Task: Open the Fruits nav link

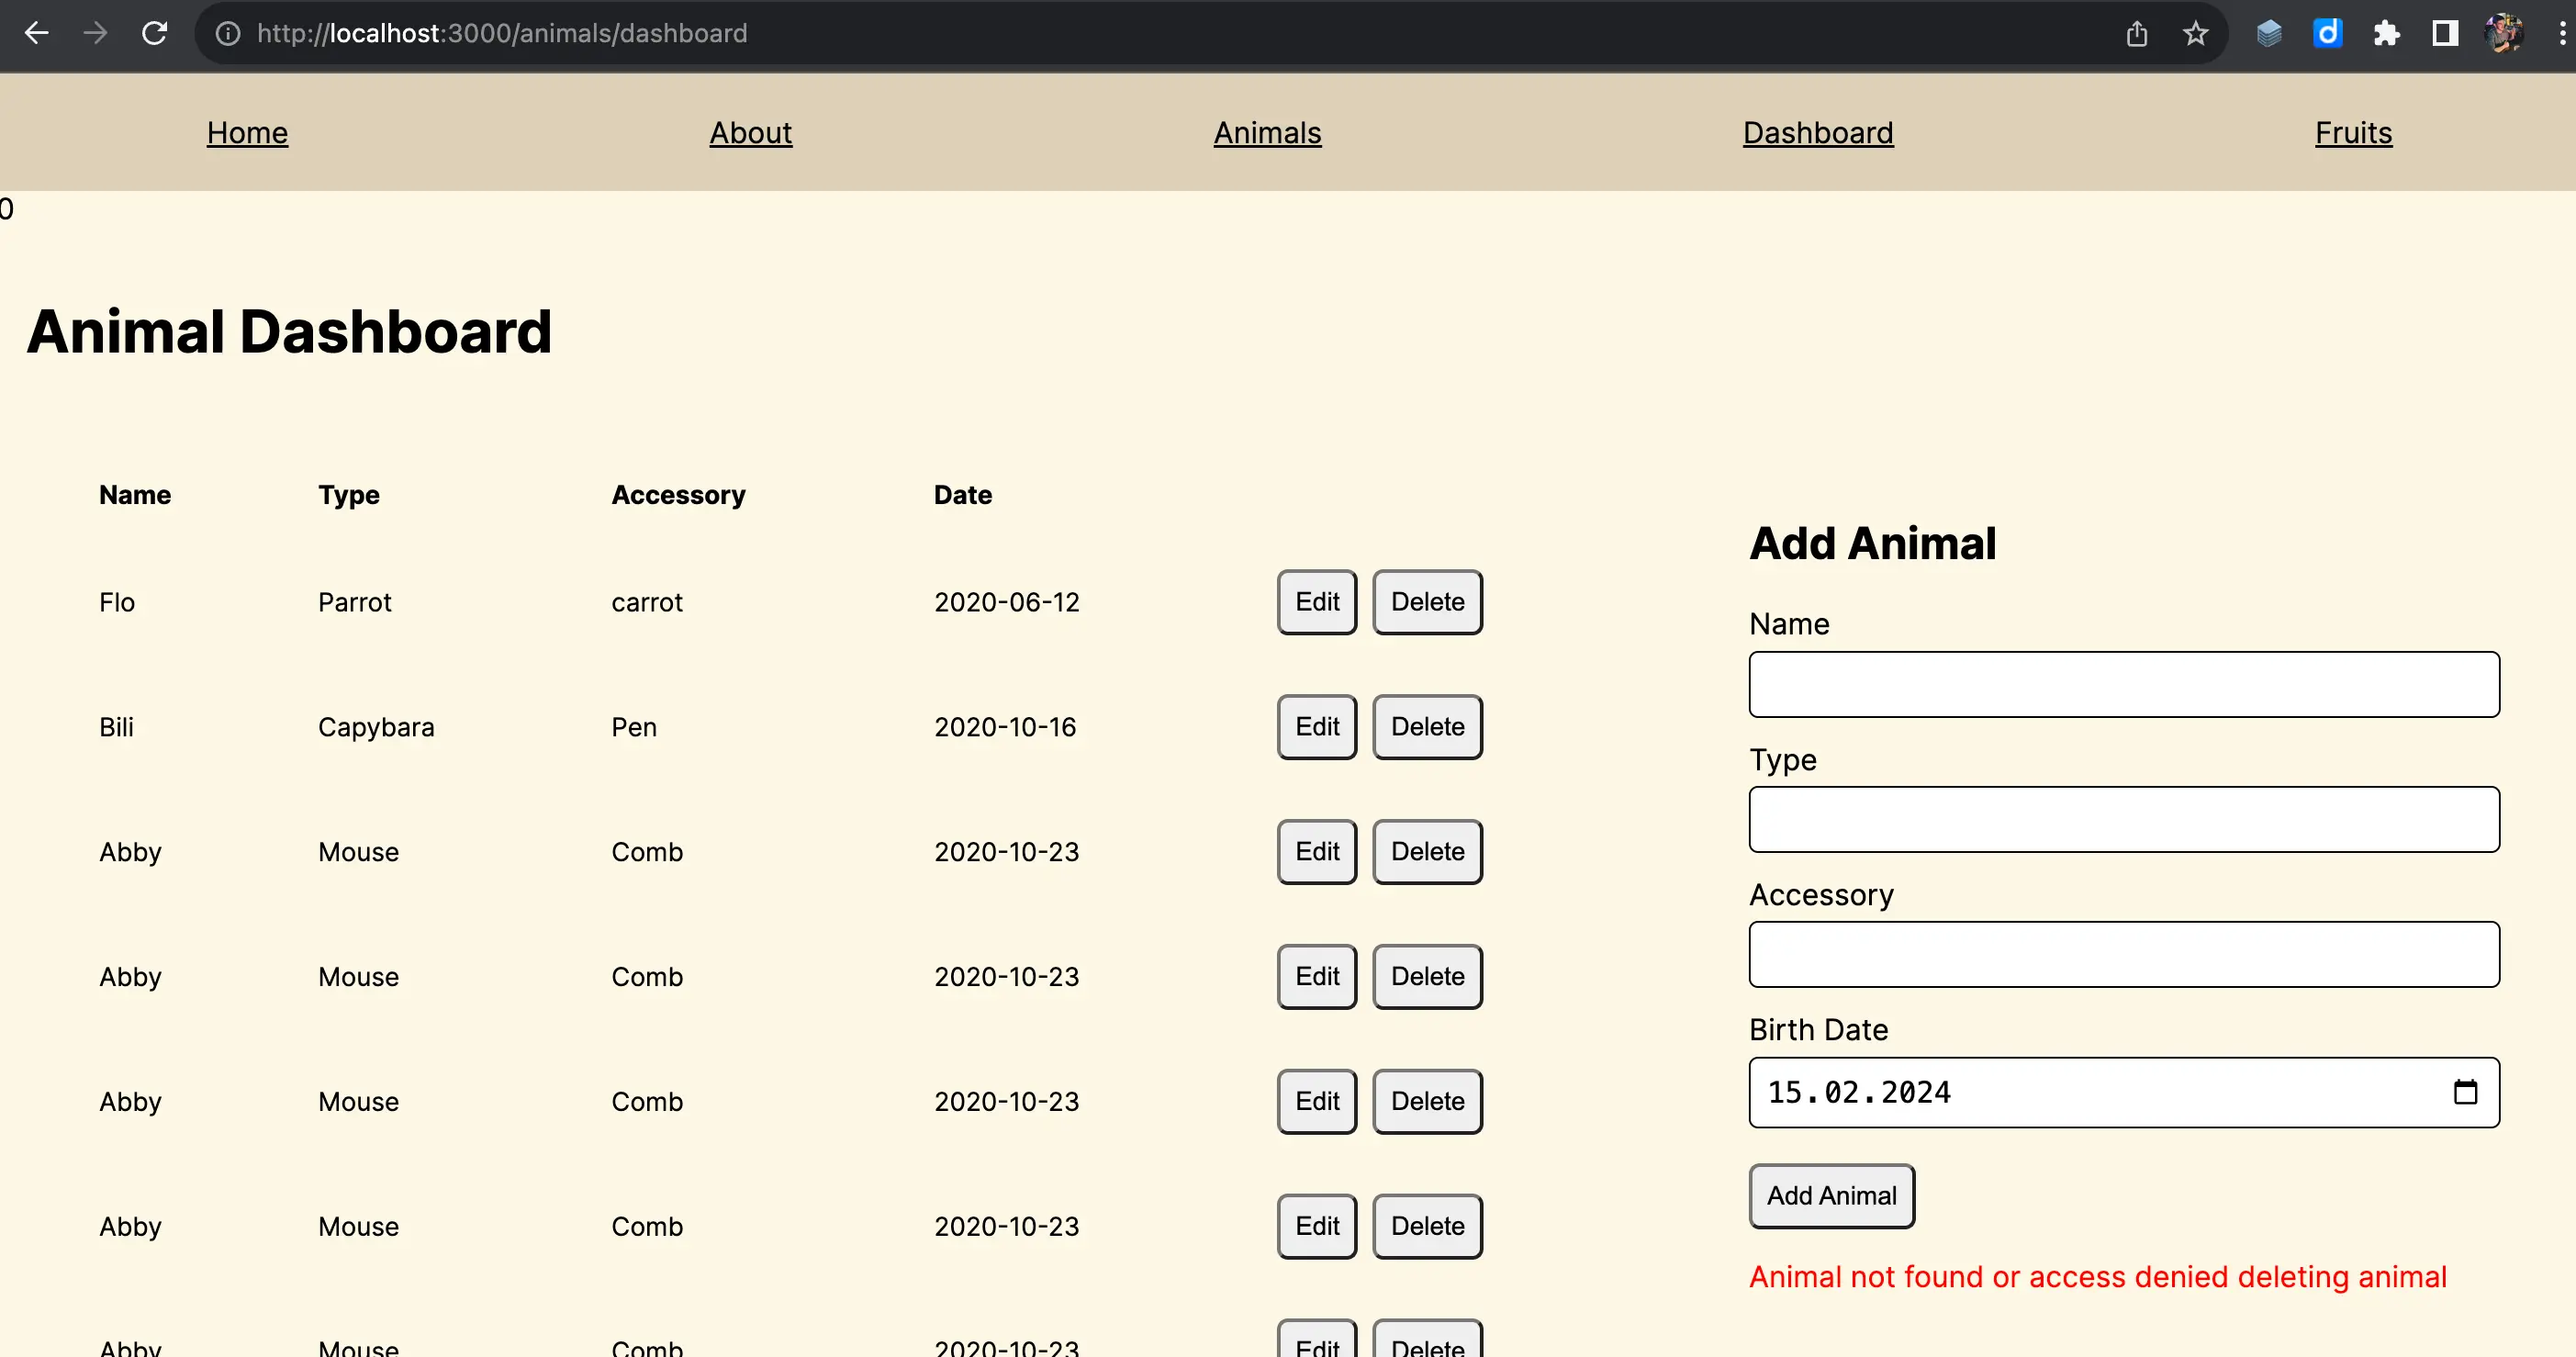Action: point(2353,132)
